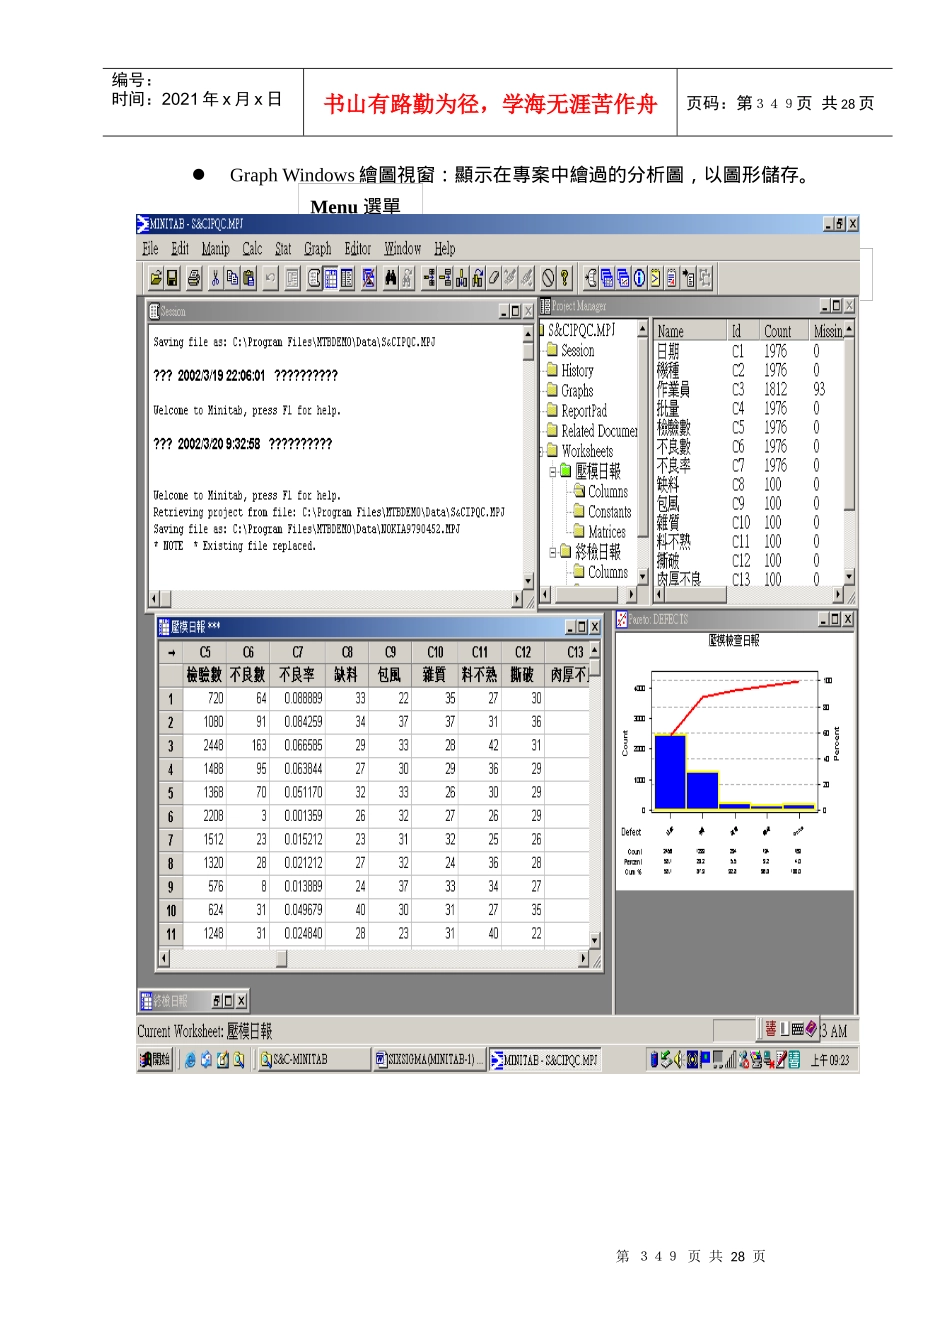950x1344 pixels.
Task: Click the Insert Columns toolbar icon
Action: click(x=461, y=278)
